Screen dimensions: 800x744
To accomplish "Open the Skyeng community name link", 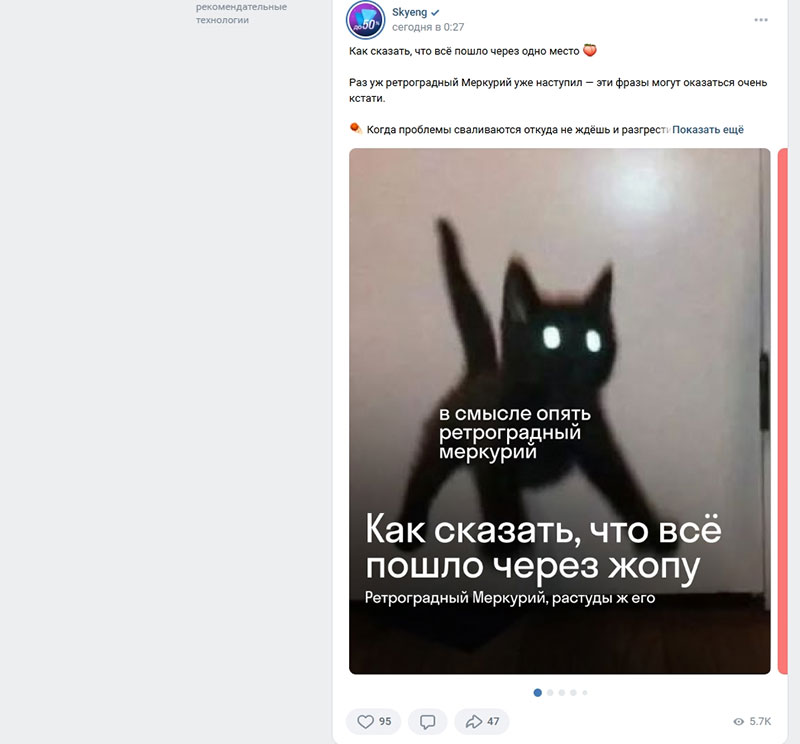I will (409, 12).
